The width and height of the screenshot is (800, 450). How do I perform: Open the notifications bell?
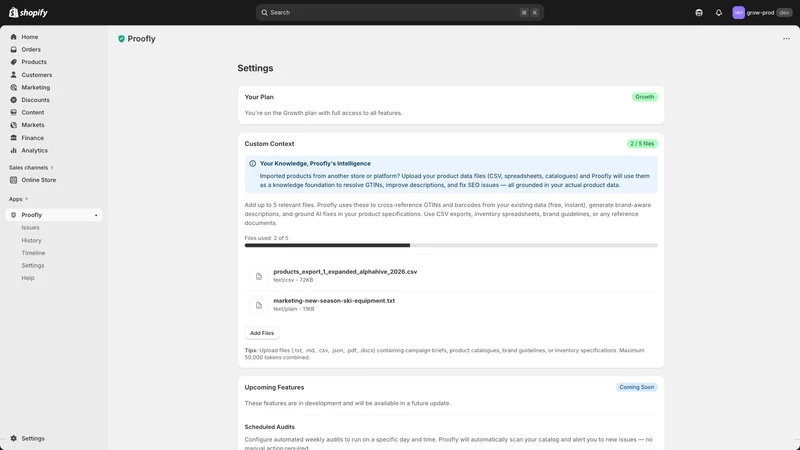(718, 13)
